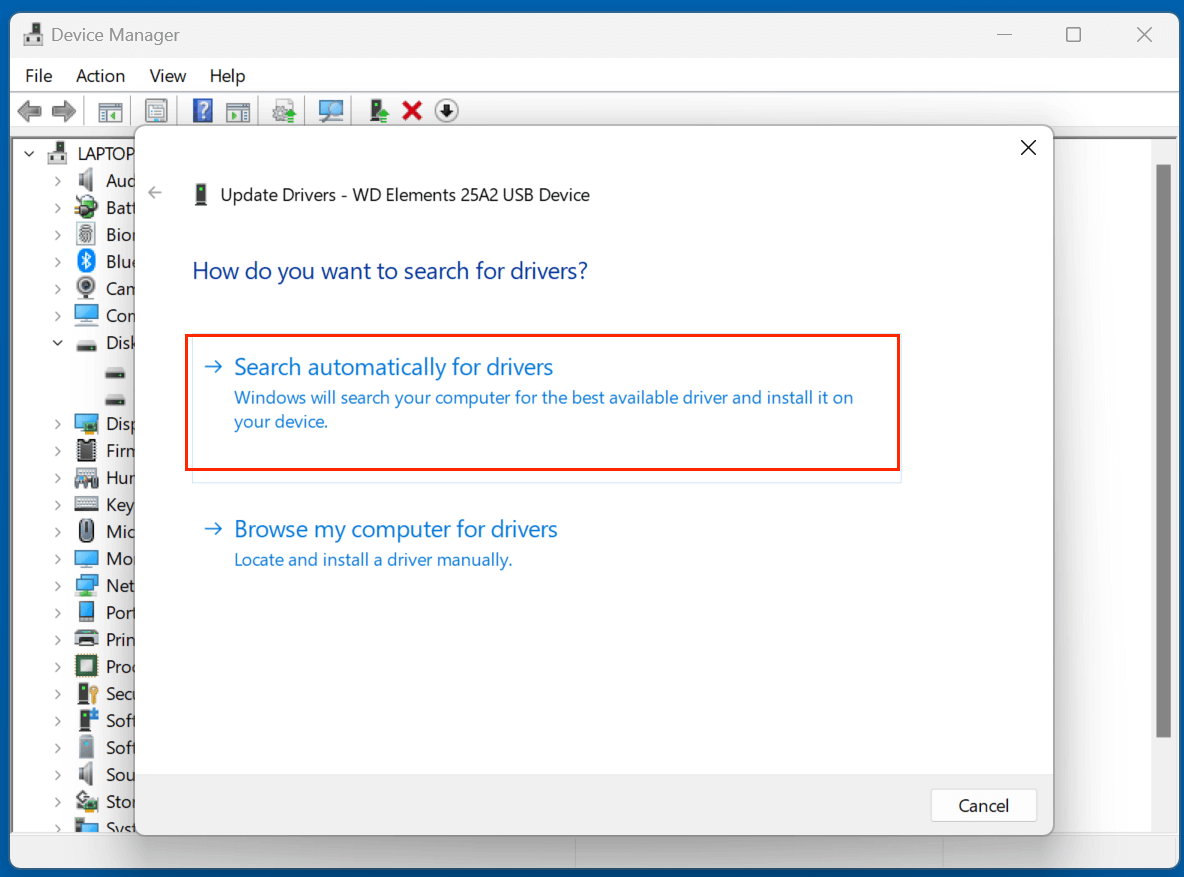
Task: Click the Forward navigation arrow in toolbar
Action: point(63,110)
